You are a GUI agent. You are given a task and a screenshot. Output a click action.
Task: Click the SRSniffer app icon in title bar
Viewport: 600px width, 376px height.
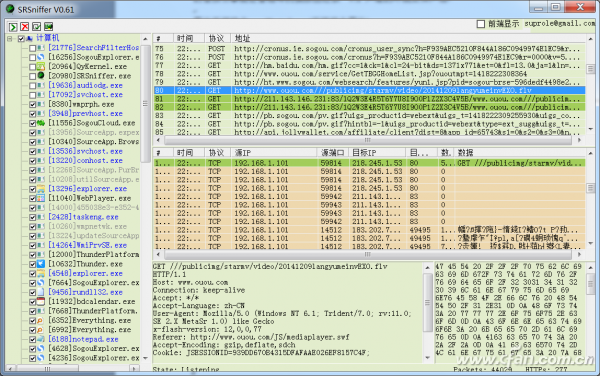10,9
